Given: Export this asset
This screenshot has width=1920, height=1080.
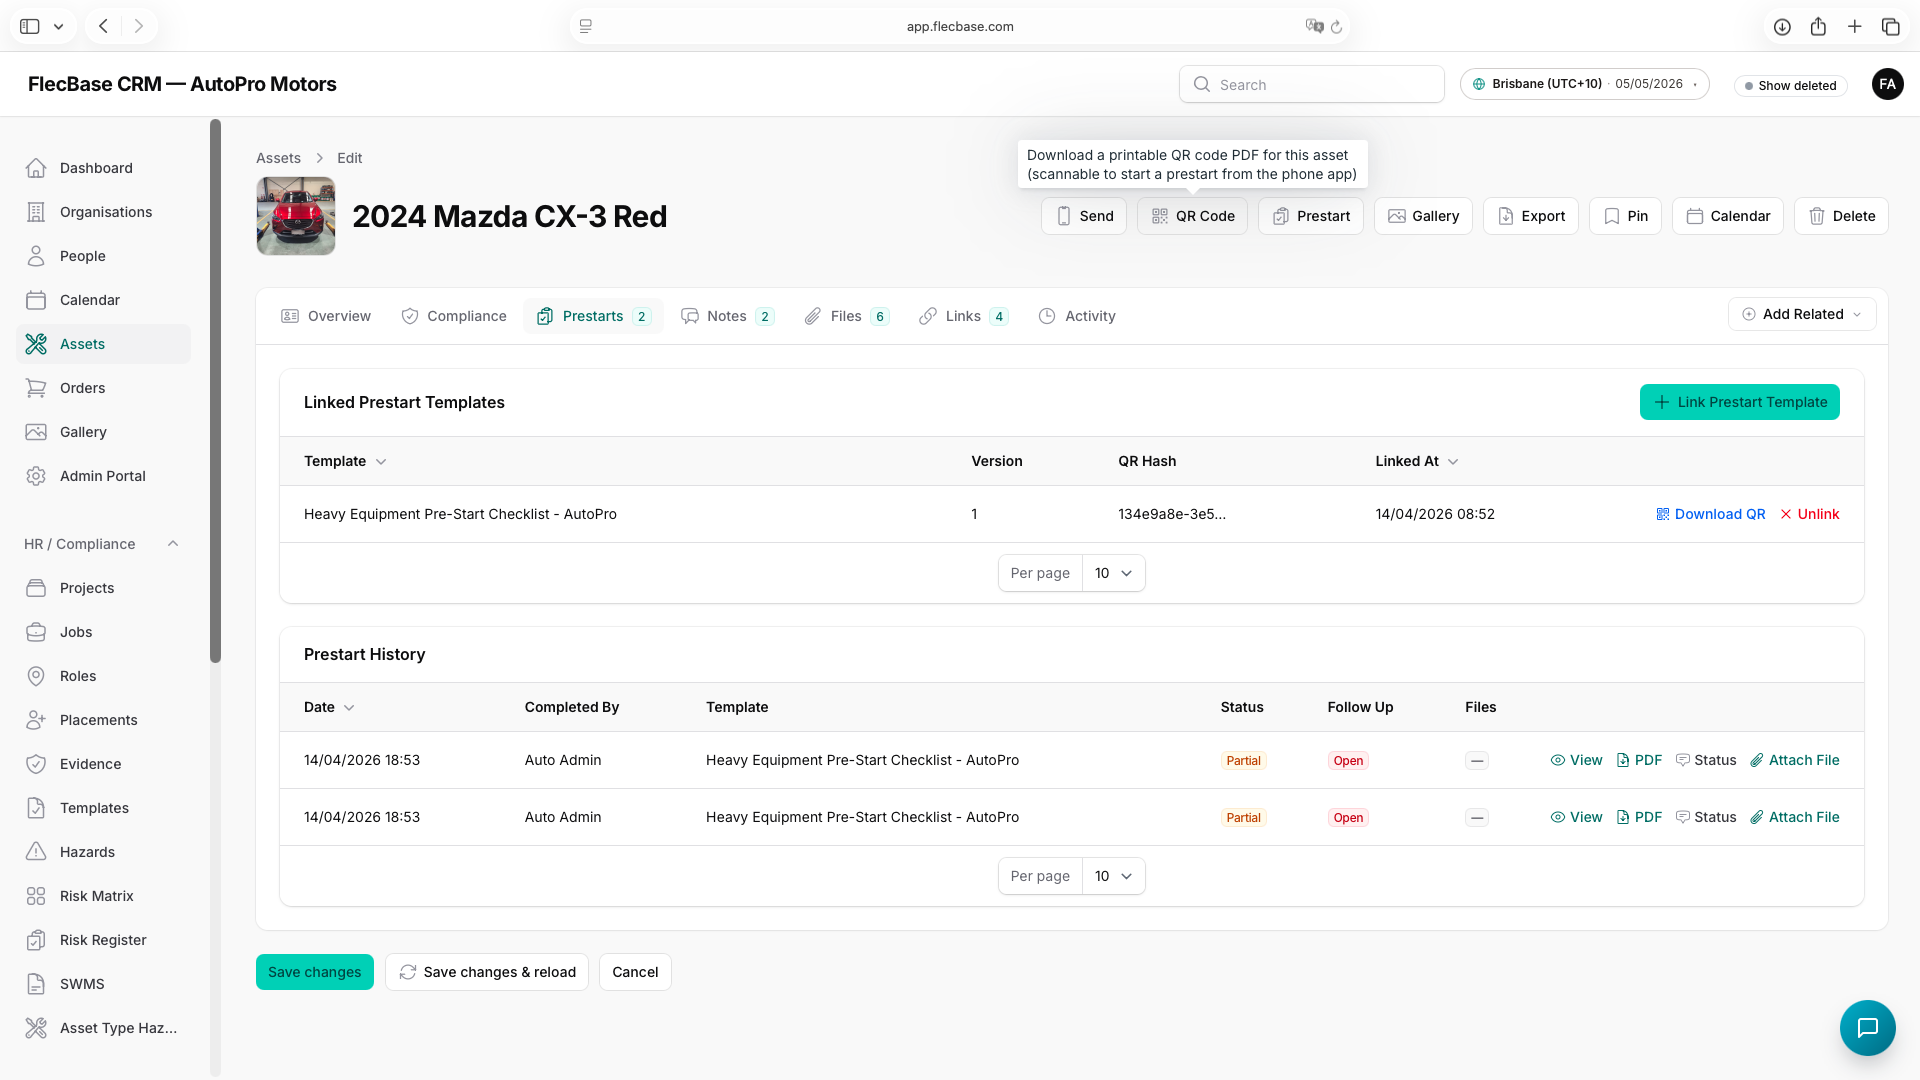Looking at the screenshot, I should point(1531,216).
